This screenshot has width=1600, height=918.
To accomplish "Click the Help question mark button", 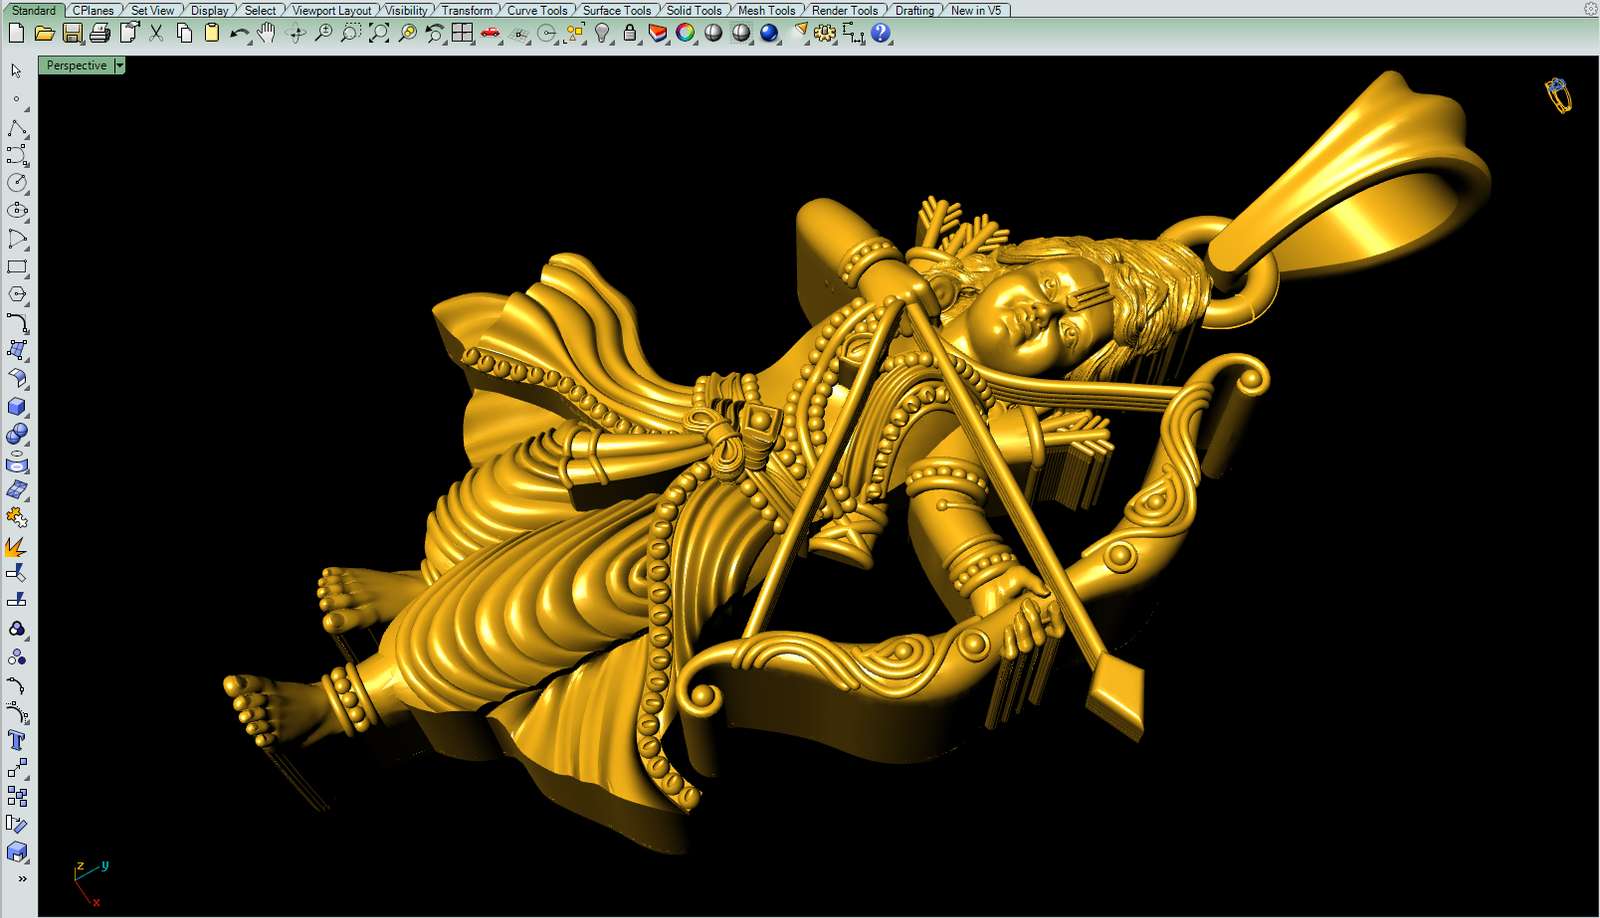I will tap(880, 33).
